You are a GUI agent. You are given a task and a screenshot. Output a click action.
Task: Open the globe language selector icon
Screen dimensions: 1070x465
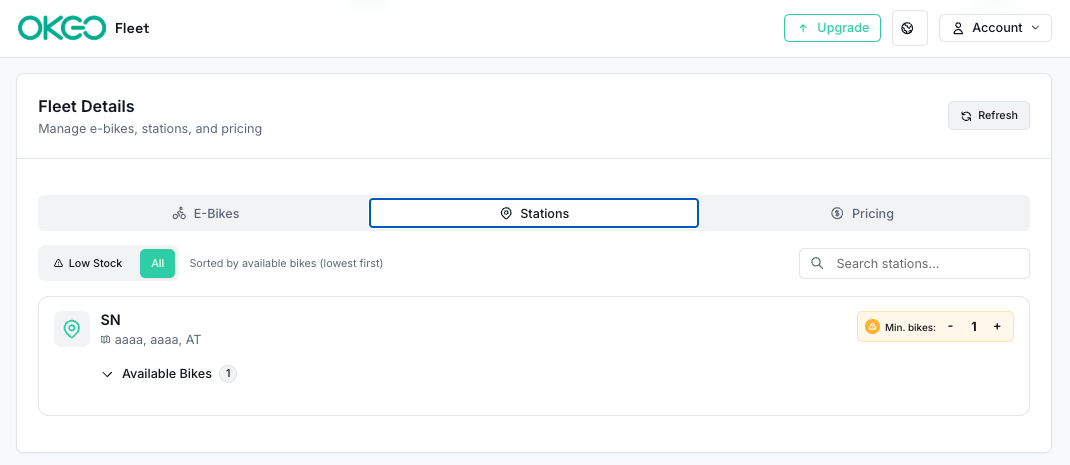(910, 28)
